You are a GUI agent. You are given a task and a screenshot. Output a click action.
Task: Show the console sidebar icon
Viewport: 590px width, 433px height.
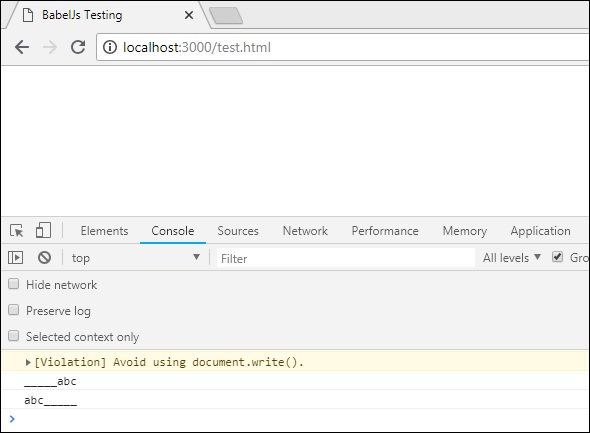(x=15, y=258)
